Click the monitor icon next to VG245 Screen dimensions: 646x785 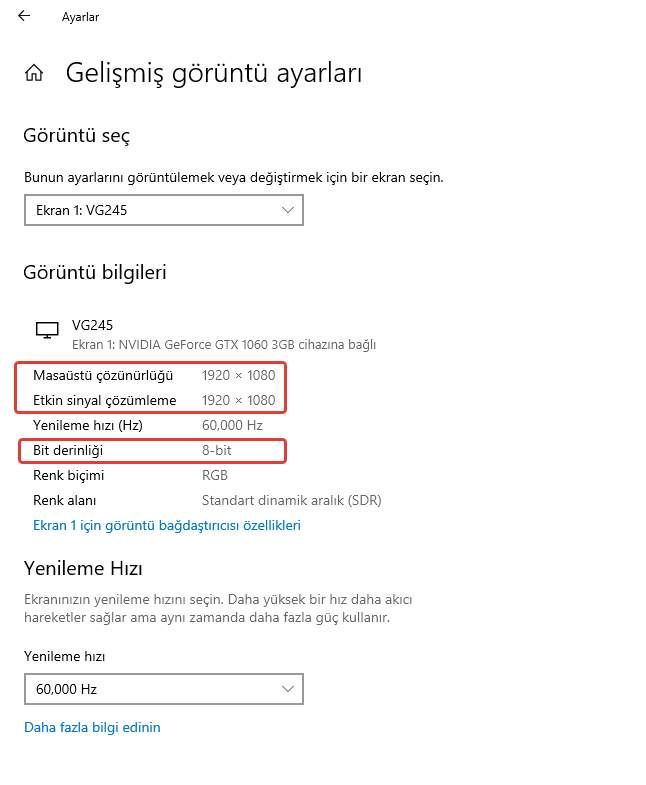[46, 330]
